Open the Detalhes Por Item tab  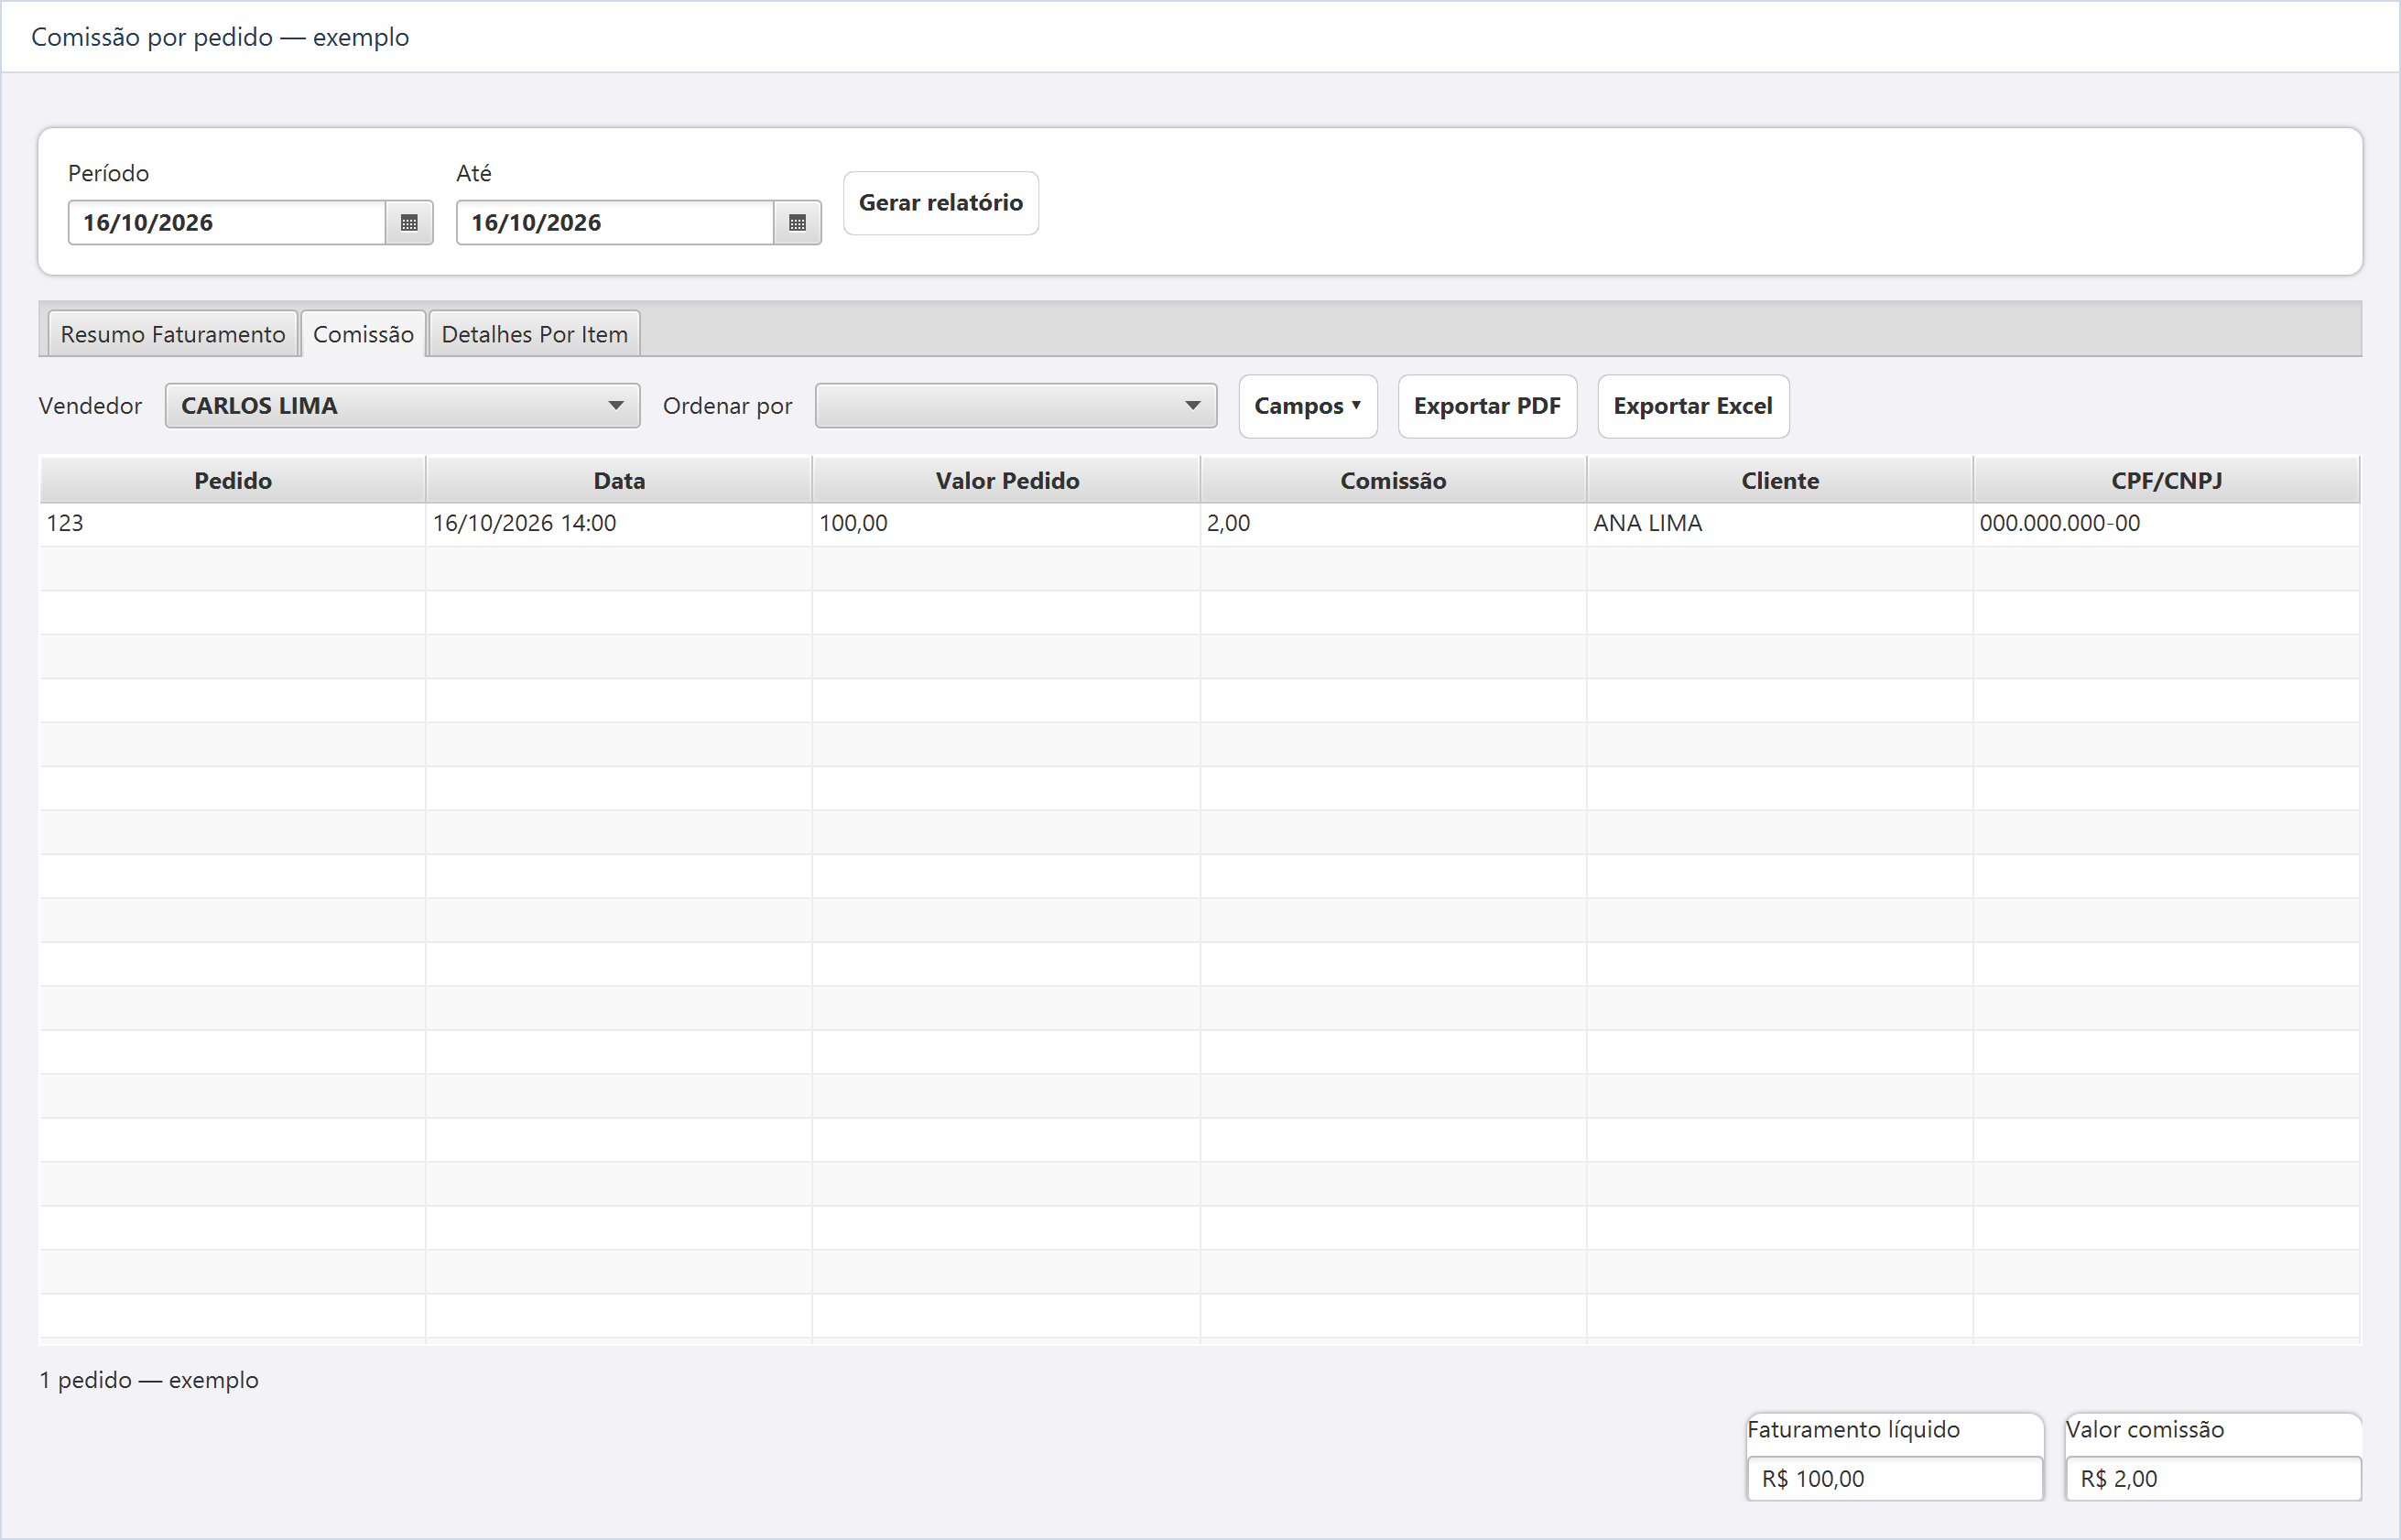(x=535, y=334)
